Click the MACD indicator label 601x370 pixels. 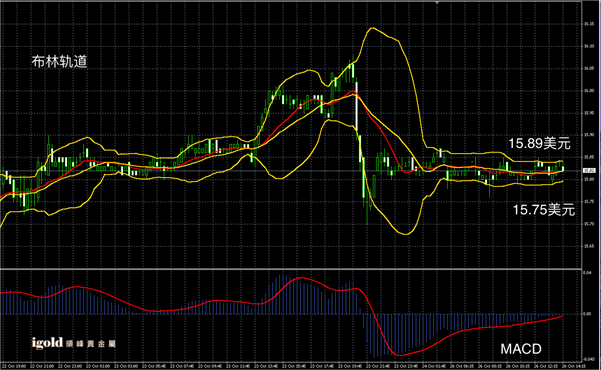click(x=521, y=349)
